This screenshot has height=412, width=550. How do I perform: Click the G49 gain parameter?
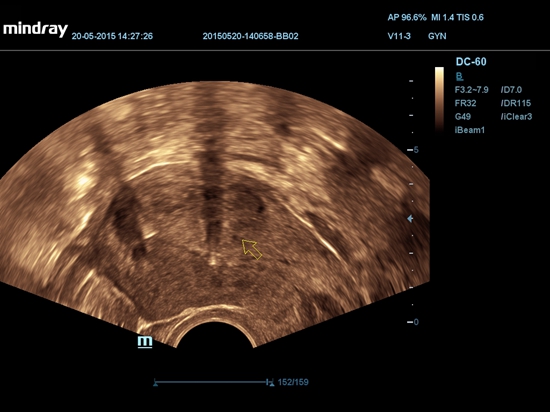coord(463,116)
